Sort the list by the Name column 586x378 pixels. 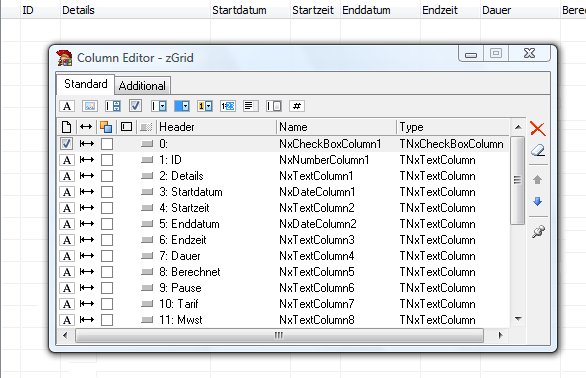[336, 127]
